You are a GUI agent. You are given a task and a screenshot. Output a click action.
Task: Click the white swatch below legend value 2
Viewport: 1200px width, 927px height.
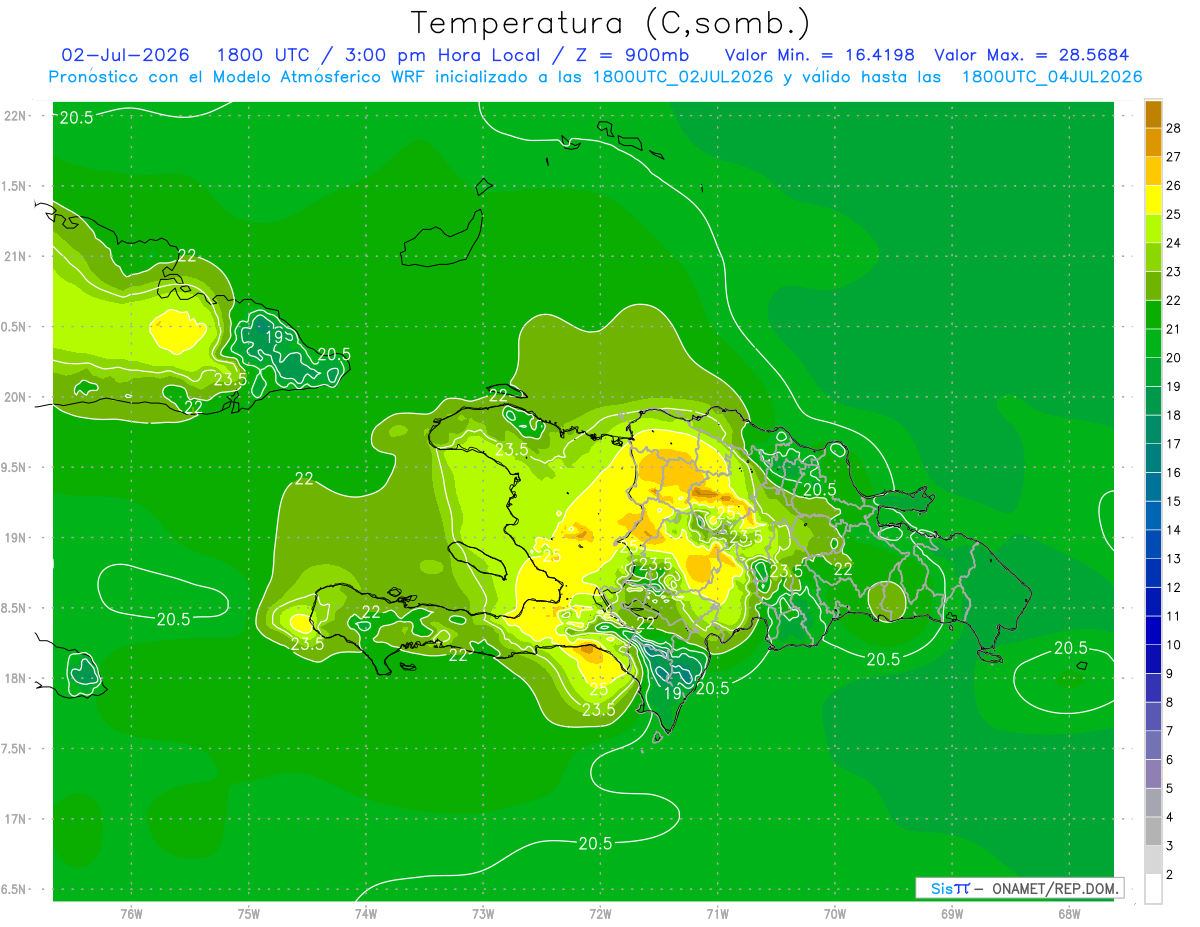point(1153,890)
